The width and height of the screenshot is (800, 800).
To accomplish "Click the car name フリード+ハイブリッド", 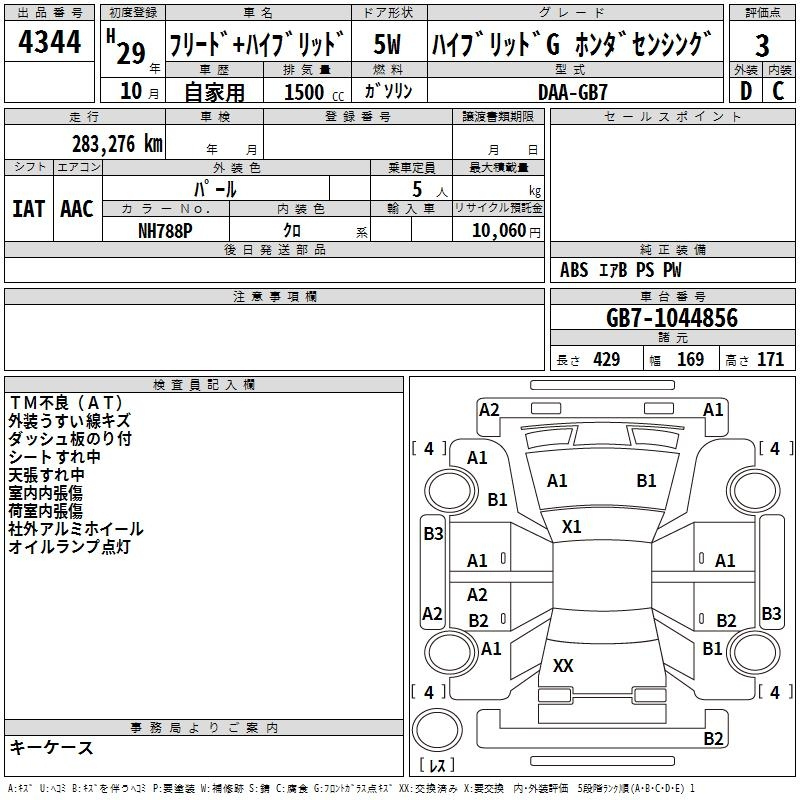I will (257, 44).
